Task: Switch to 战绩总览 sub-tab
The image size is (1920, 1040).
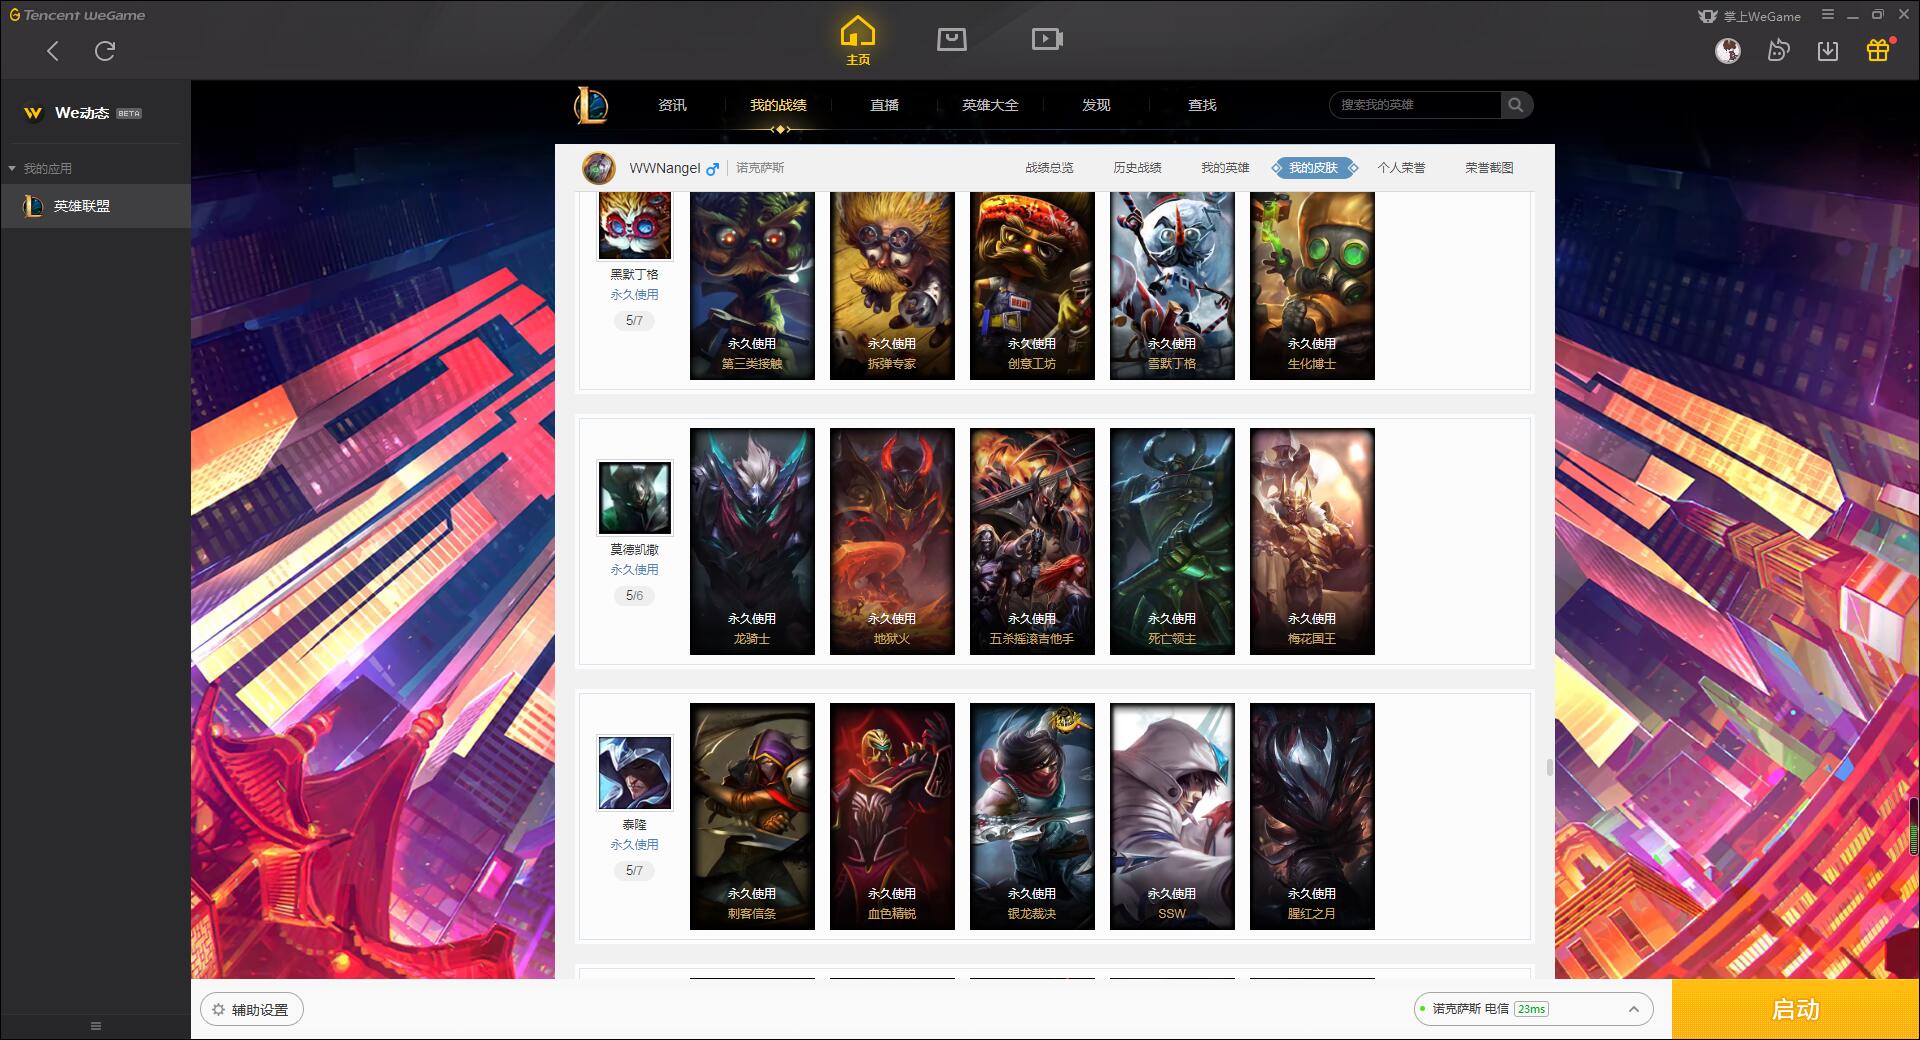Action: point(1049,168)
